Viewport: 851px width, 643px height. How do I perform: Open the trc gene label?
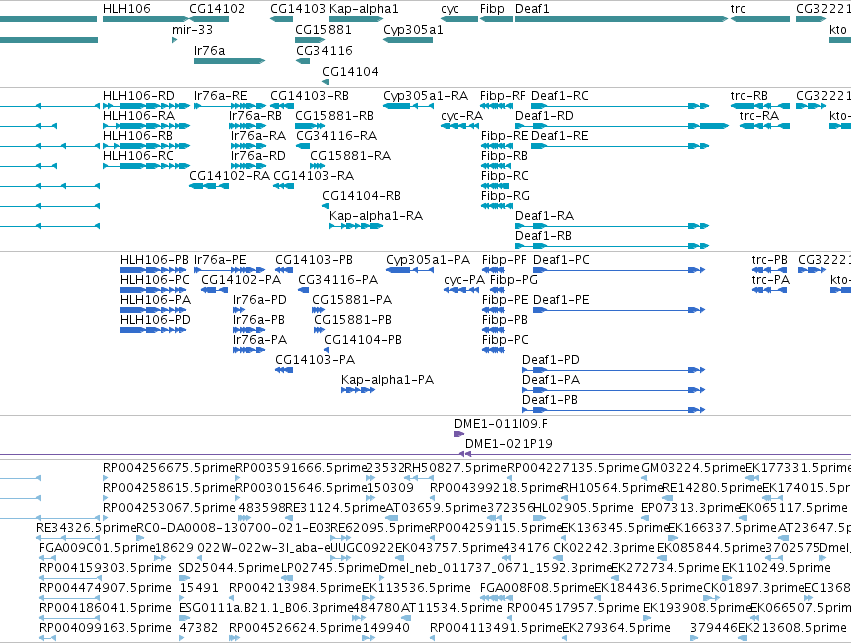pos(738,9)
